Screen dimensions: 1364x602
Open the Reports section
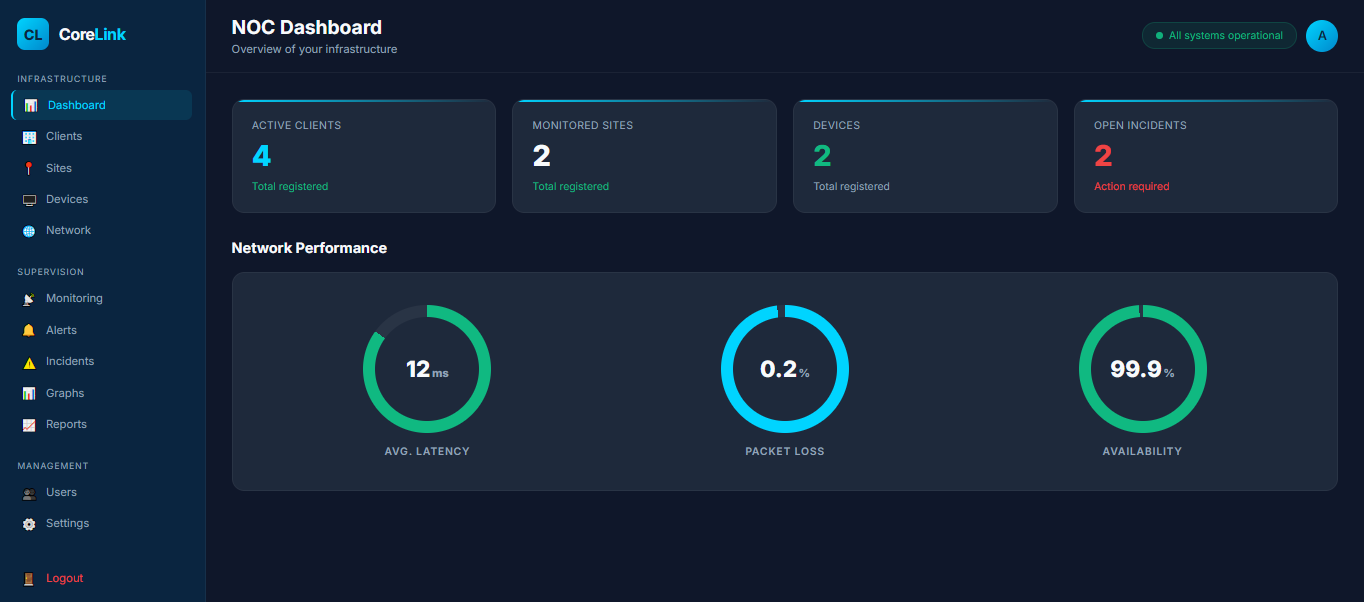[x=102, y=424]
